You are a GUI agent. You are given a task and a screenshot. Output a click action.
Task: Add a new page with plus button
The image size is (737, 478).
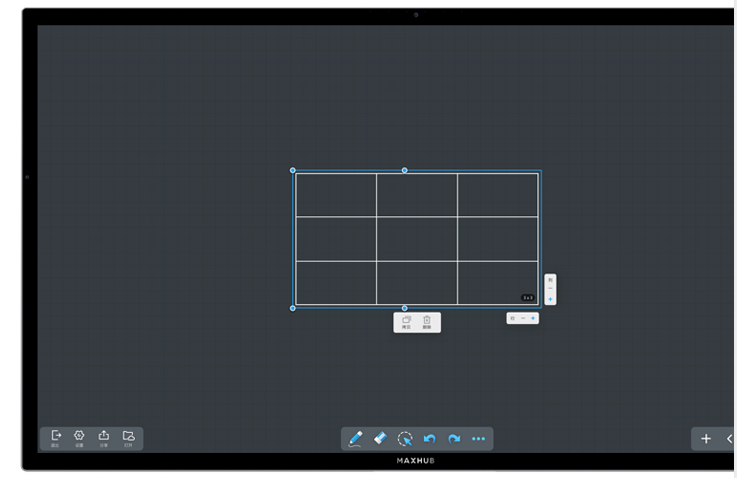[x=706, y=438]
